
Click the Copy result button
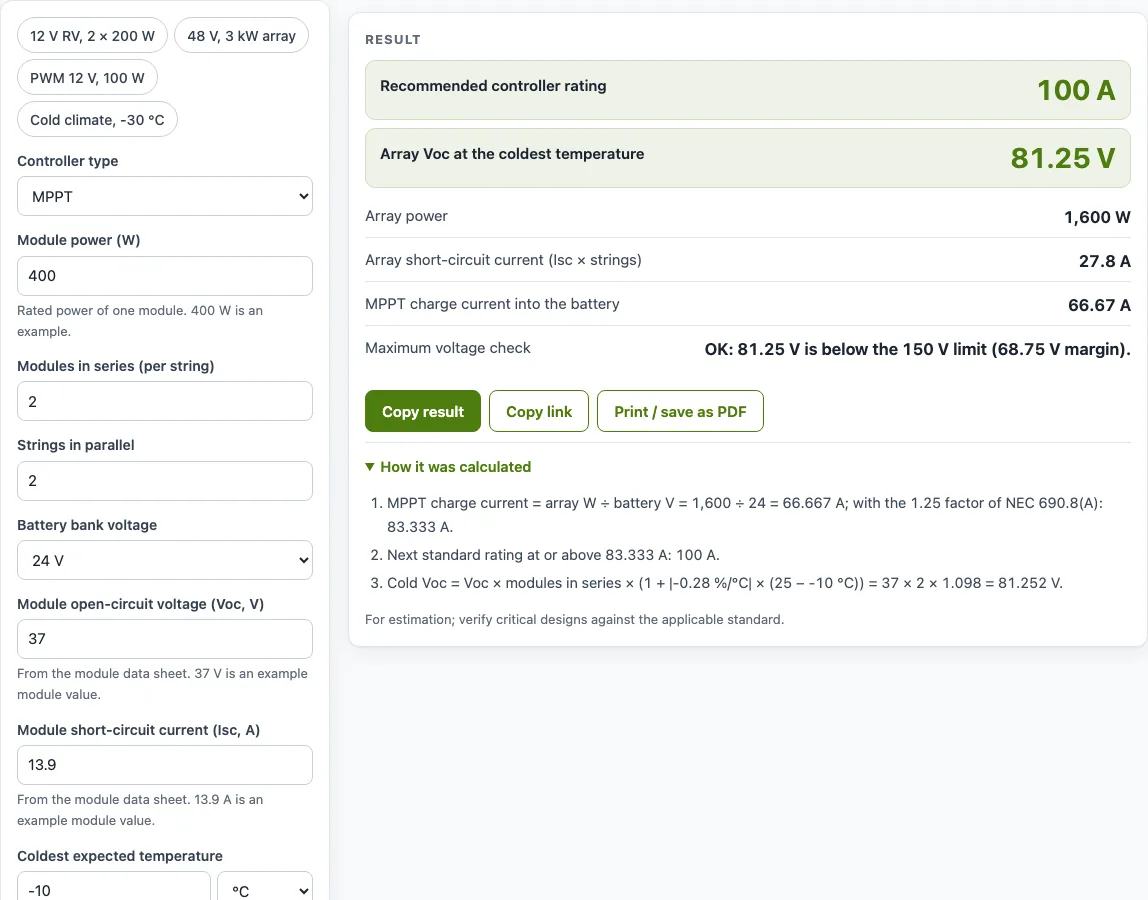click(x=423, y=412)
